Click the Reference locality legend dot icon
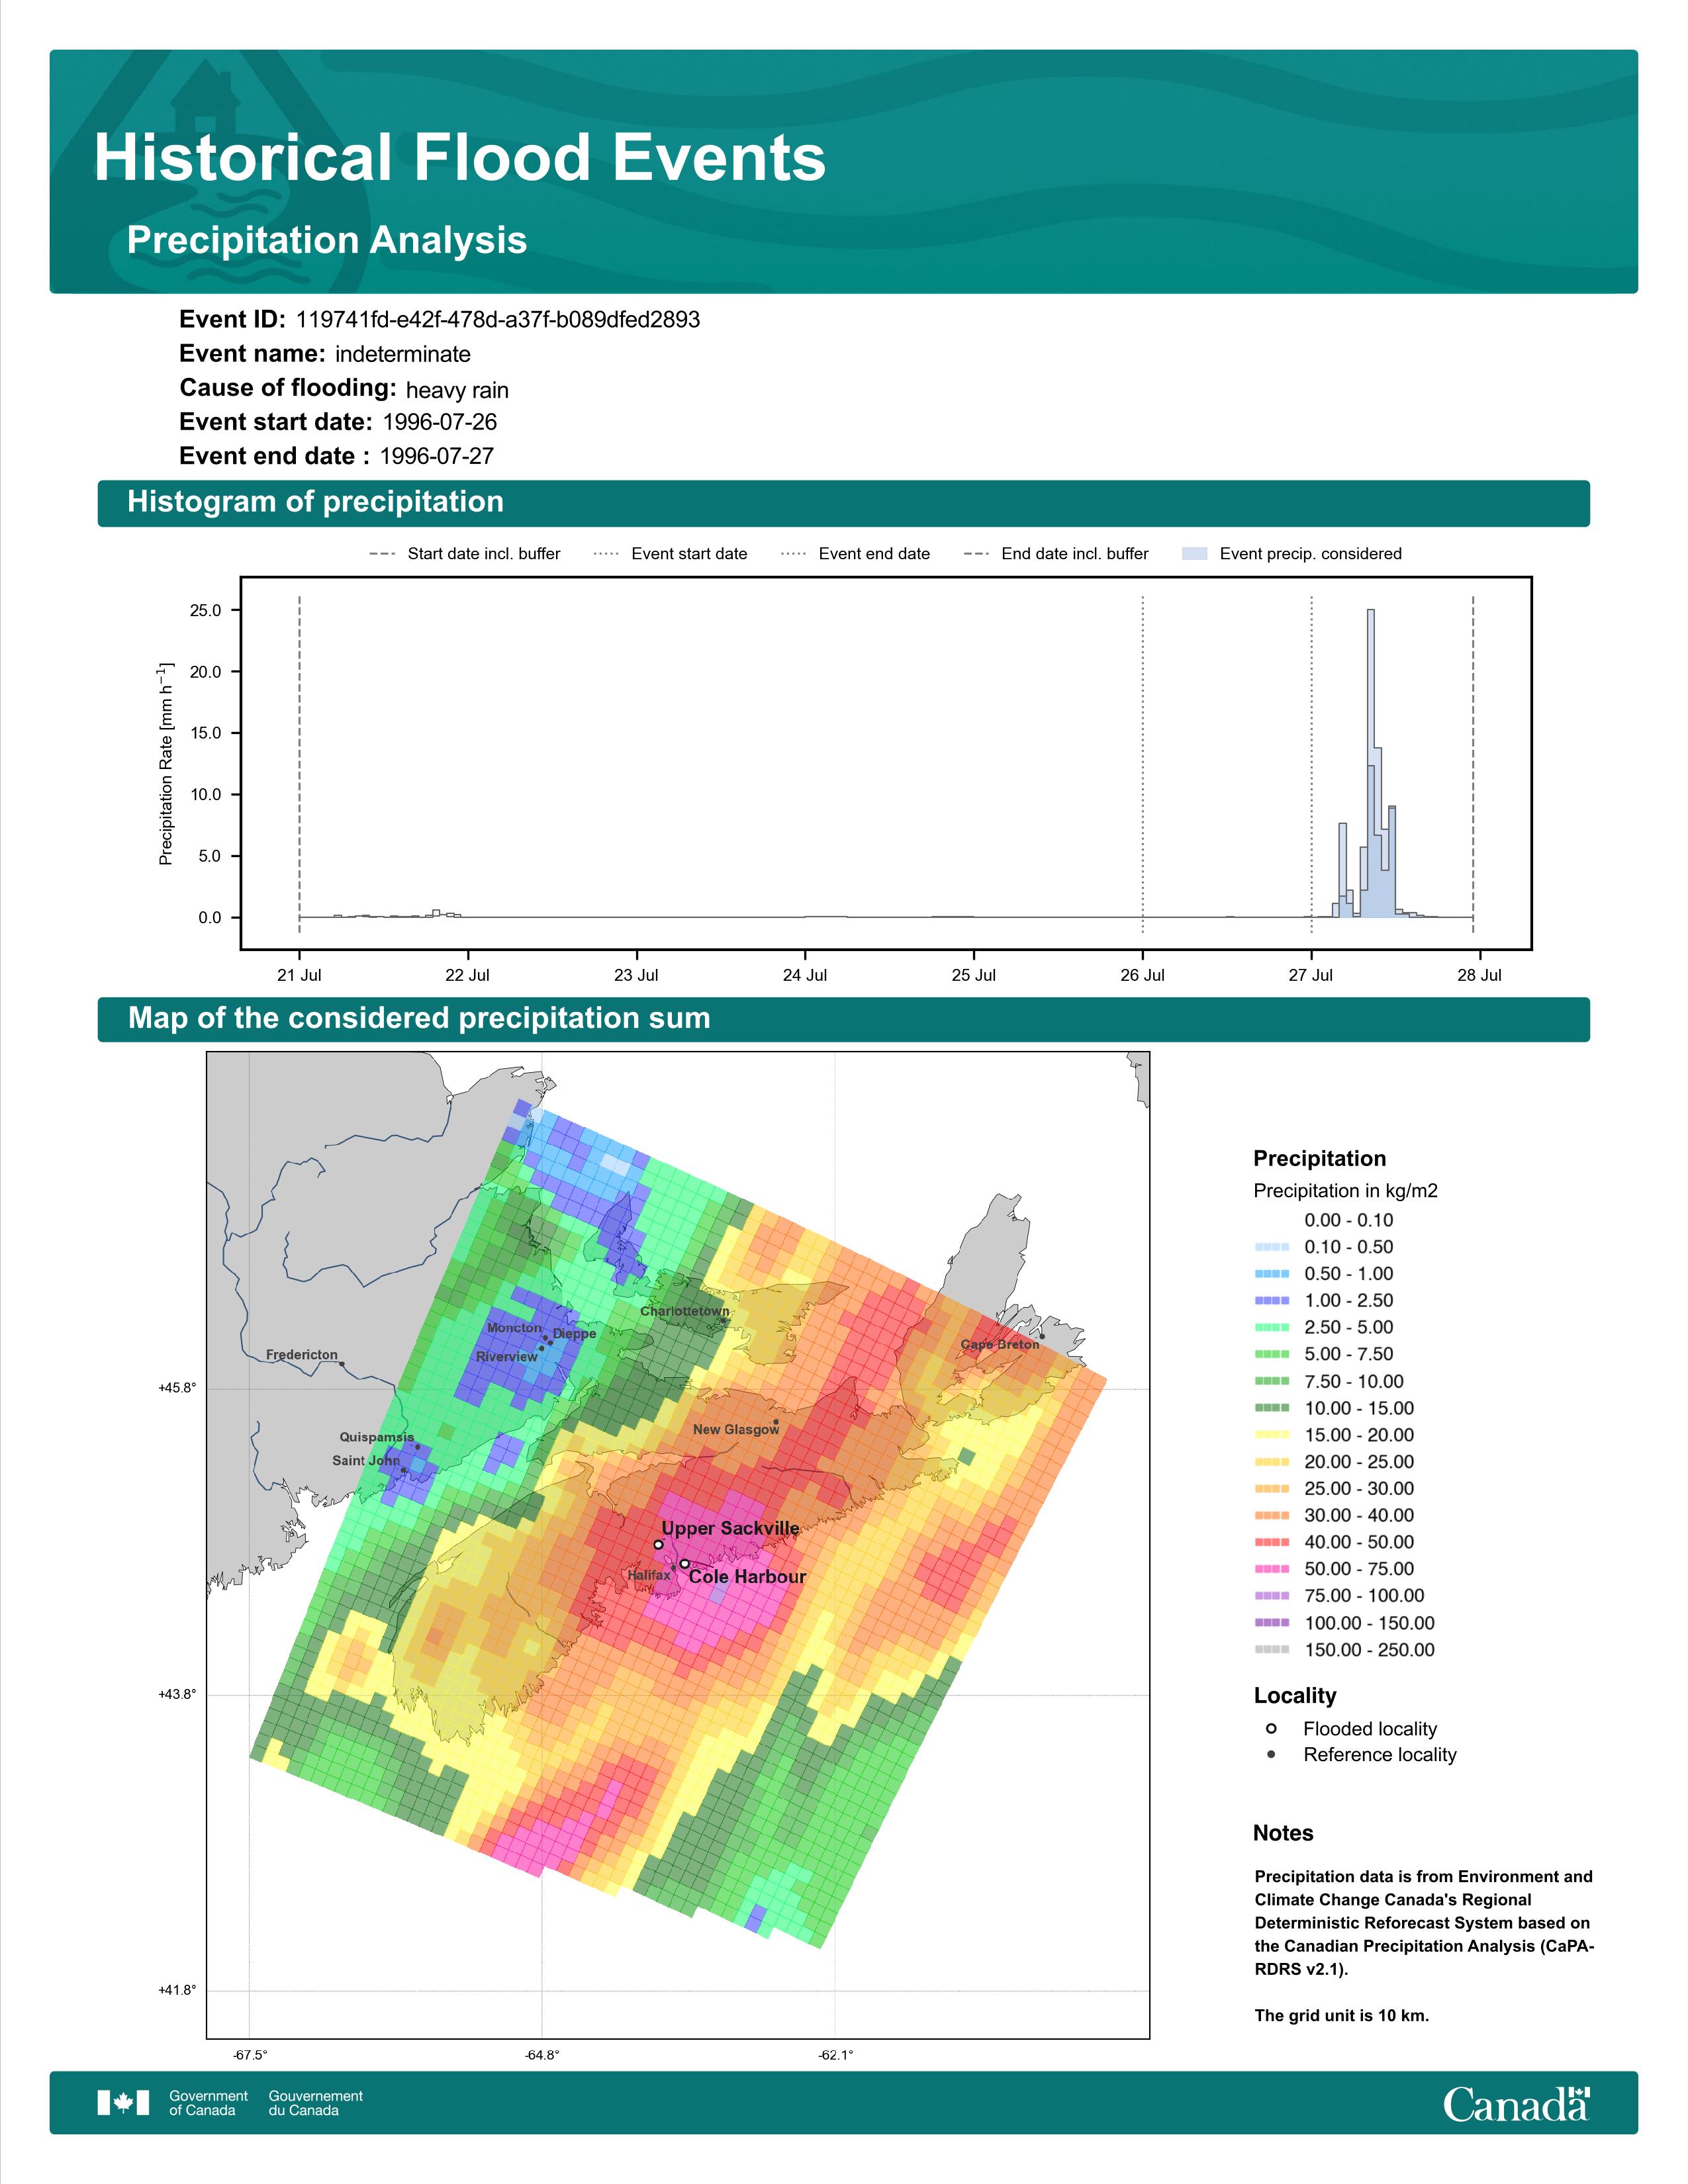Screen dimensions: 1688x2184 pyautogui.click(x=1271, y=1755)
